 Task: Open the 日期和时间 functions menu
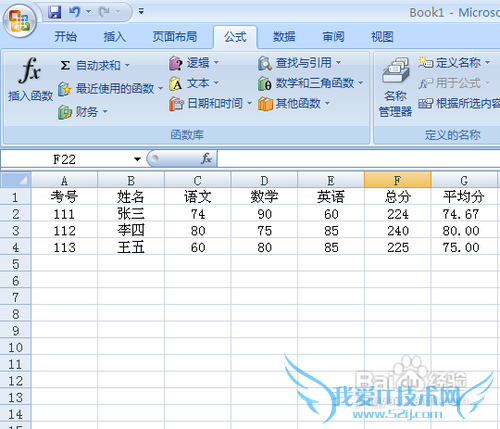click(210, 104)
